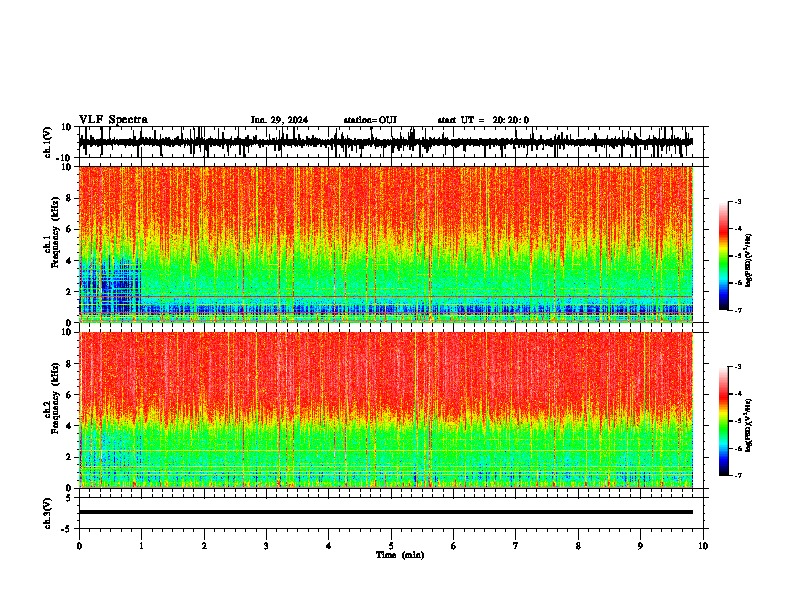The image size is (792, 612).
Task: Click the black ch.3 voltage trace line
Action: (386, 512)
